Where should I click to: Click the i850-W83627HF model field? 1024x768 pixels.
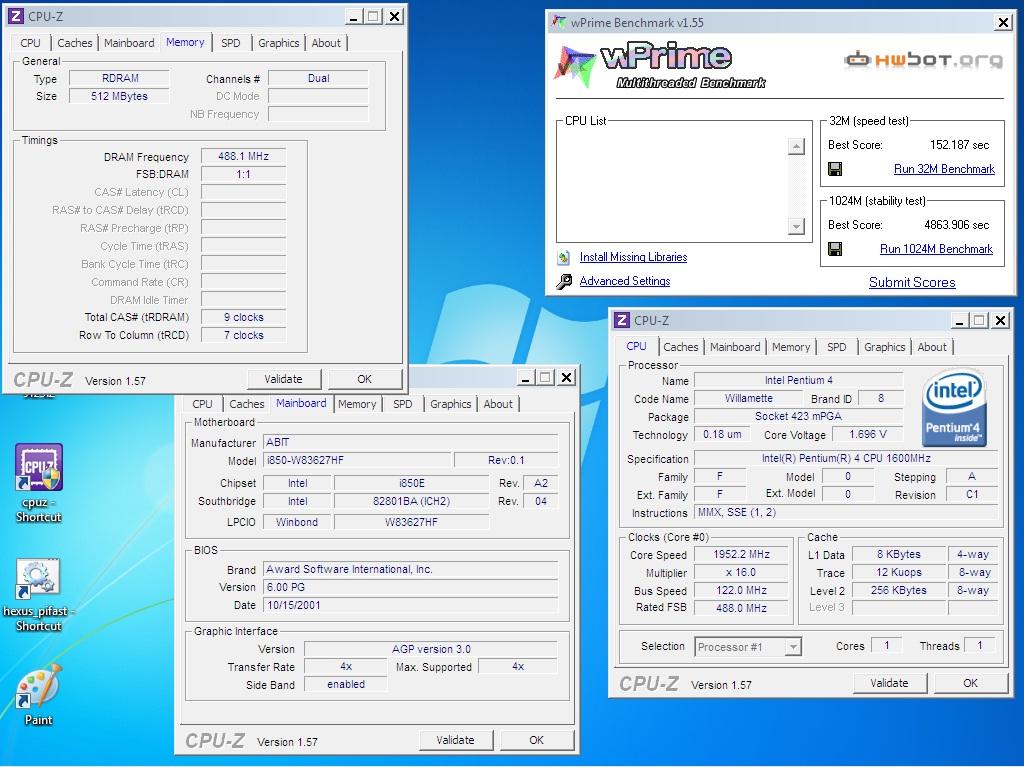(x=357, y=460)
